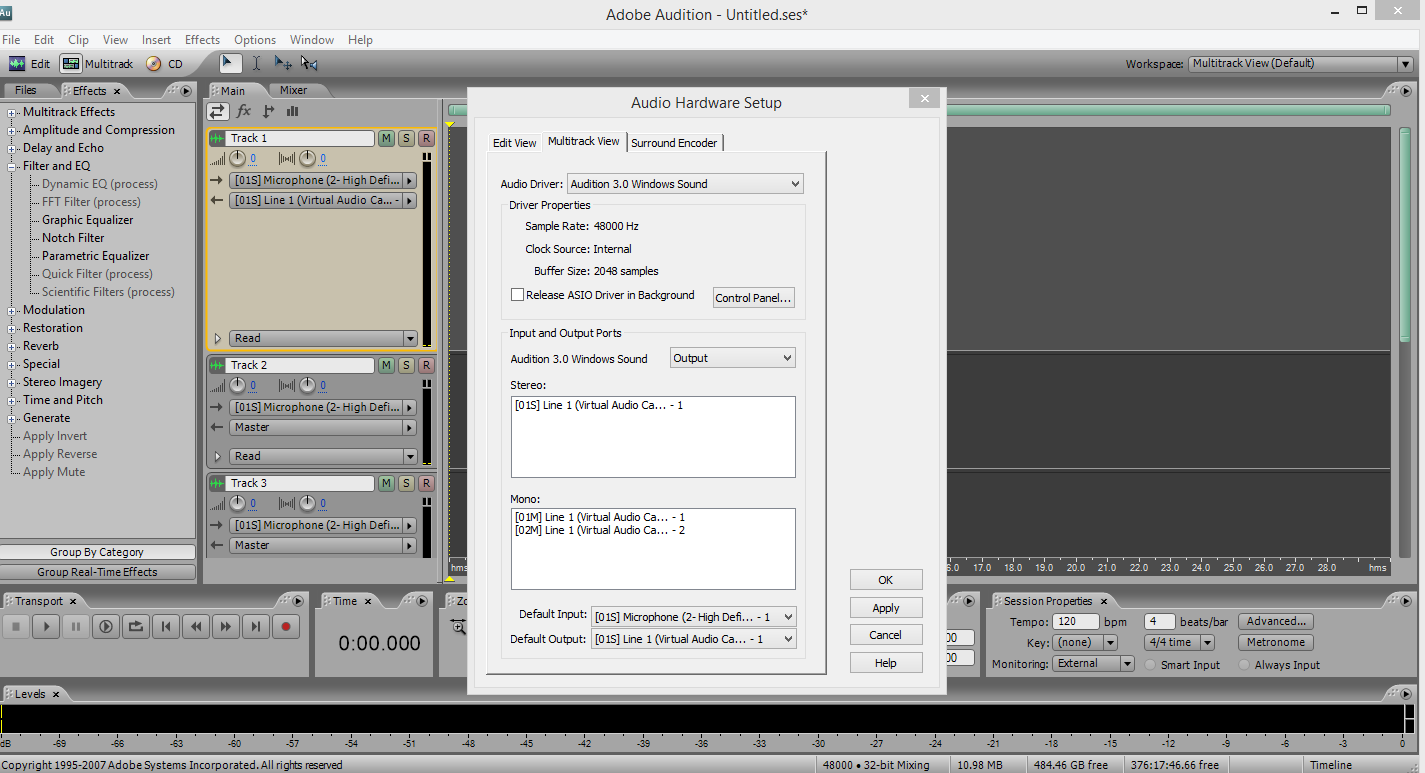The height and width of the screenshot is (773, 1425).
Task: Click Cancel in Audio Hardware Setup
Action: pyautogui.click(x=886, y=635)
